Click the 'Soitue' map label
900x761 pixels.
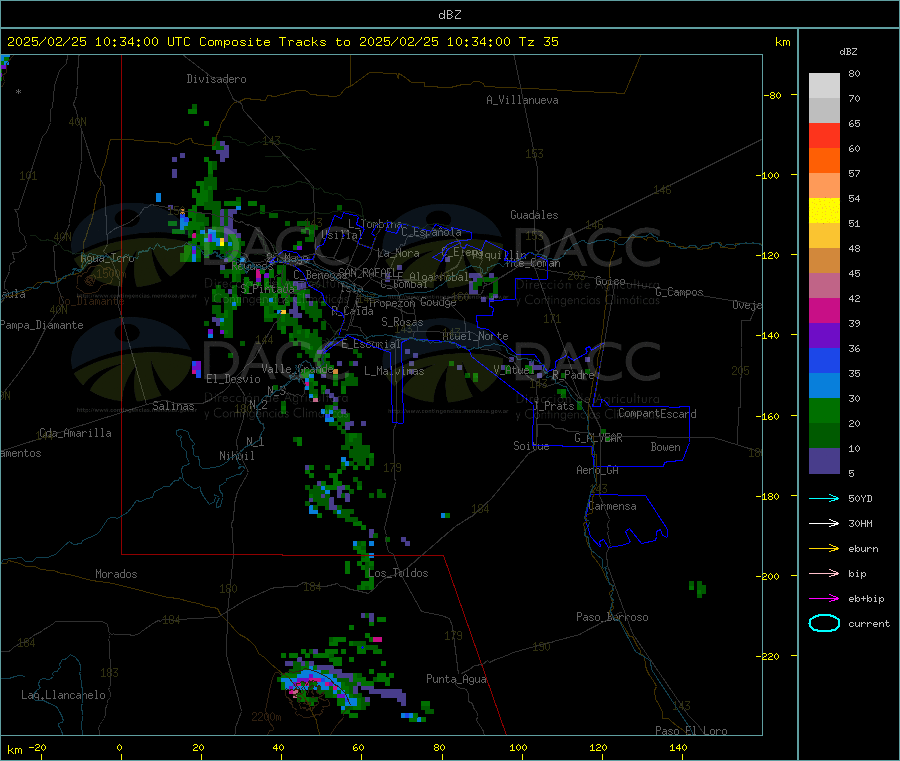(x=531, y=446)
